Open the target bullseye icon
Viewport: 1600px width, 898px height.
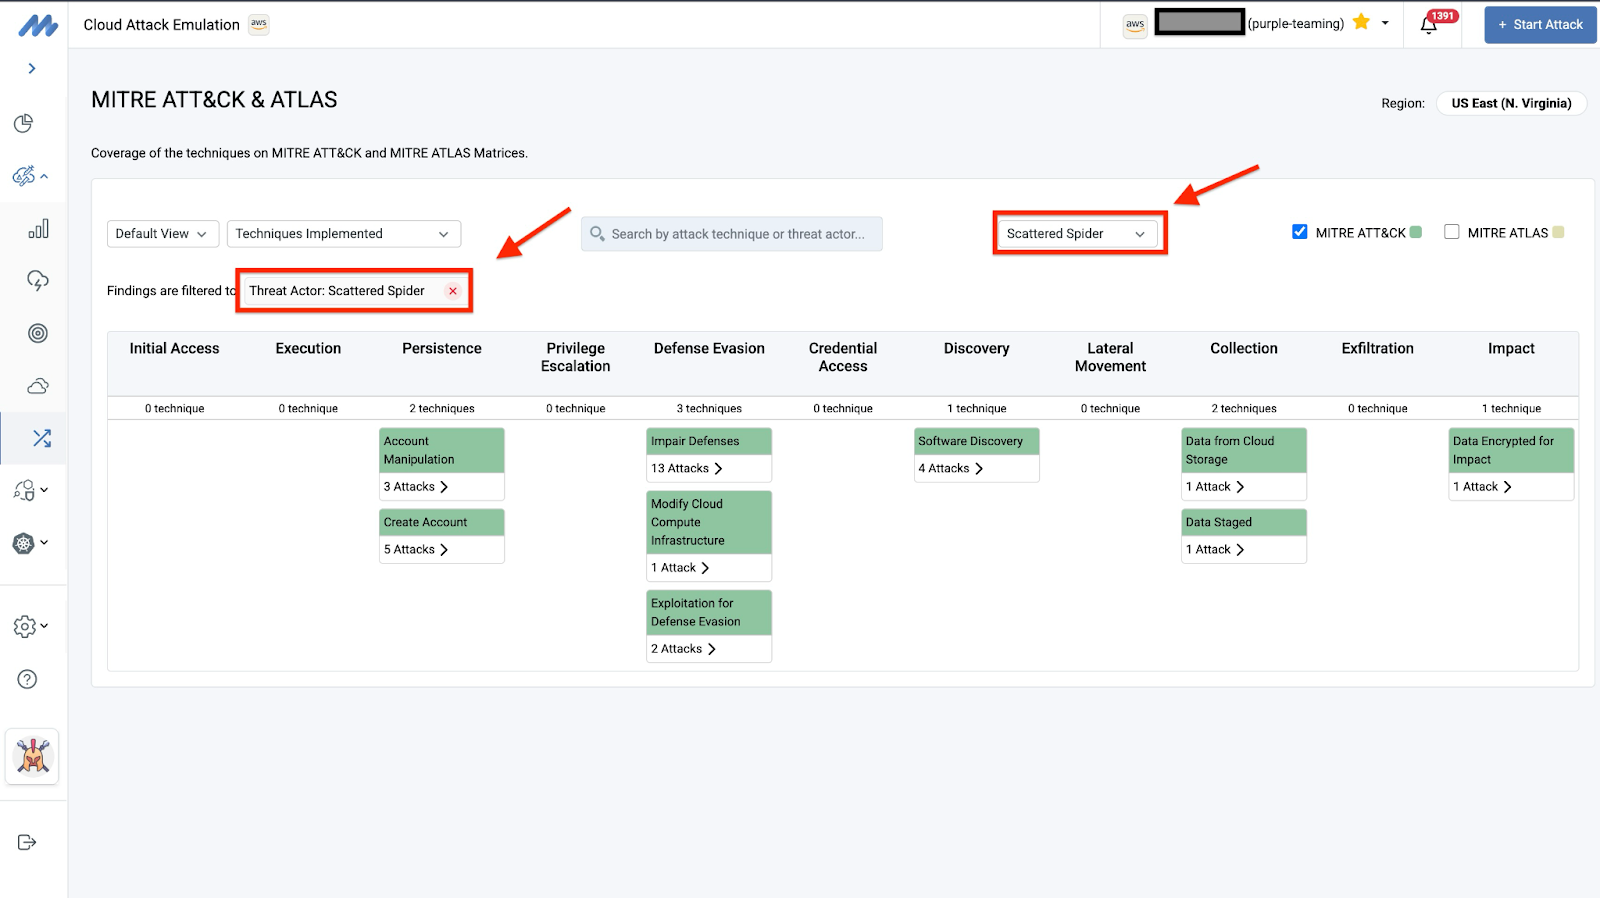(38, 333)
